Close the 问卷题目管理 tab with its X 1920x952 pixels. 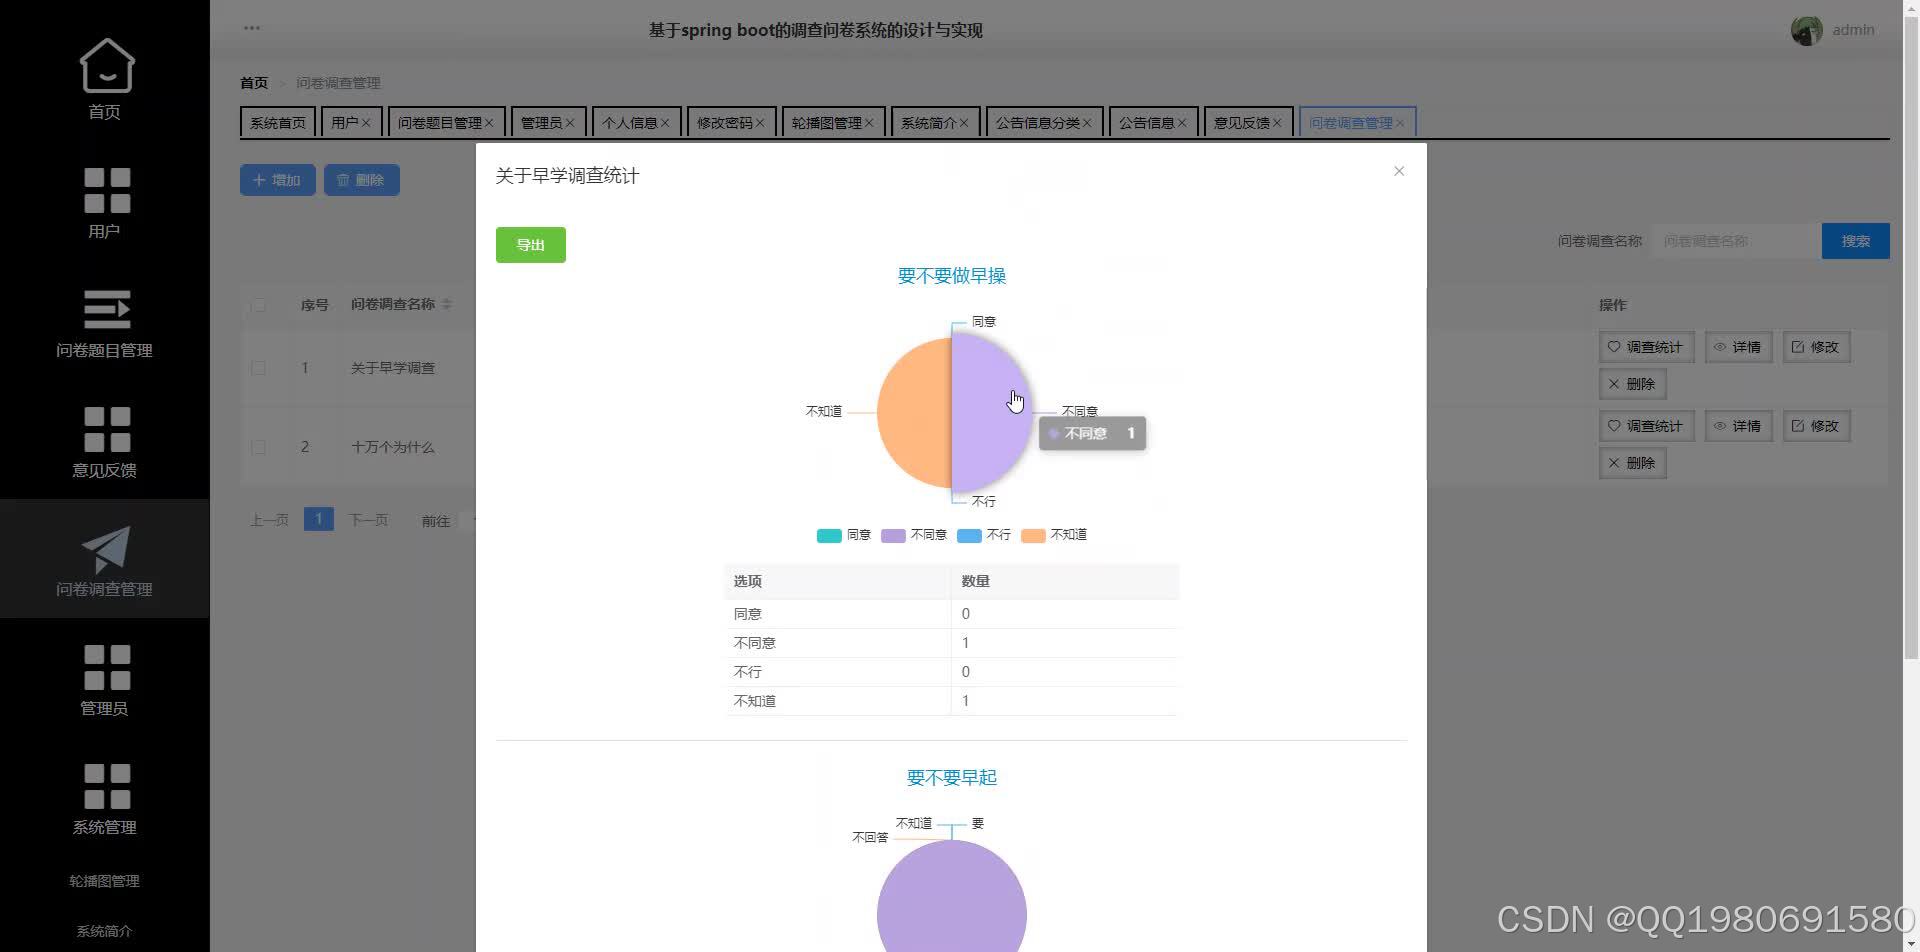[489, 123]
